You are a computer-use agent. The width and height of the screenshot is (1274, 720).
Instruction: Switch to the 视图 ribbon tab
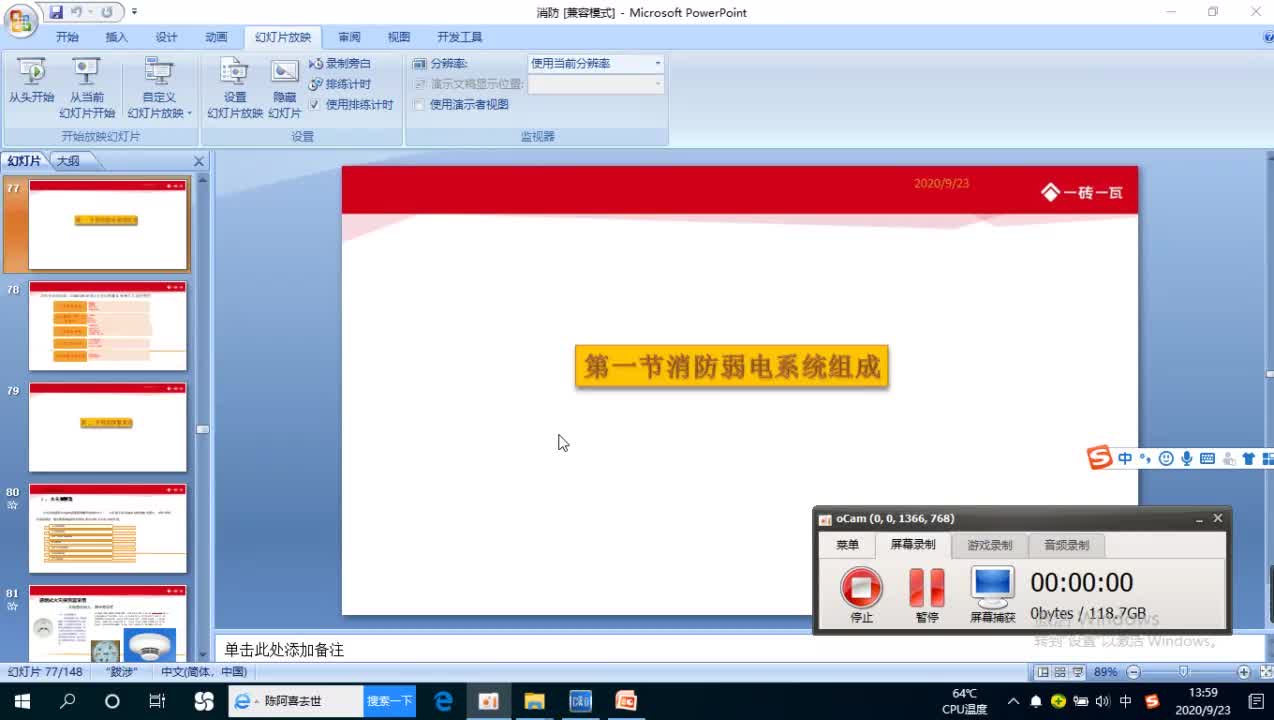[x=399, y=37]
